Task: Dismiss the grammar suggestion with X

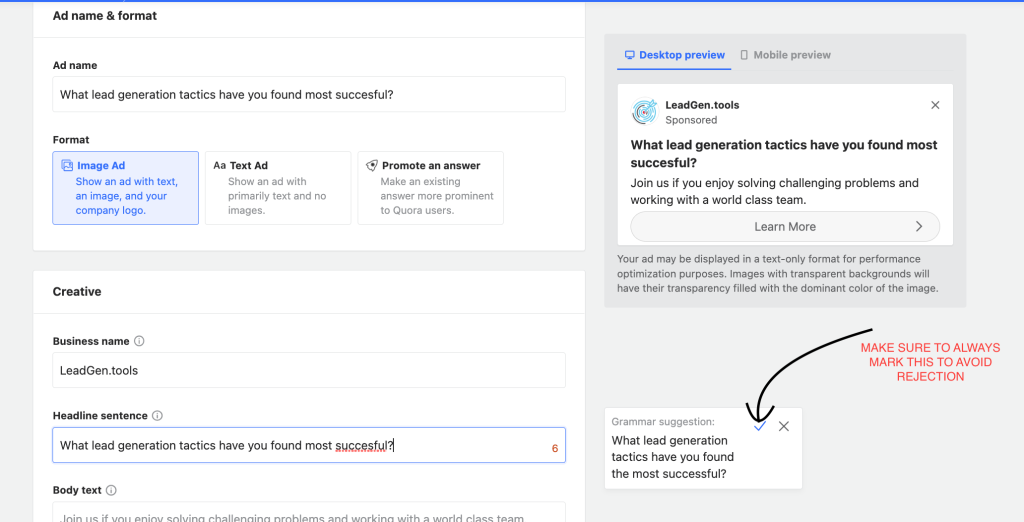Action: point(784,426)
